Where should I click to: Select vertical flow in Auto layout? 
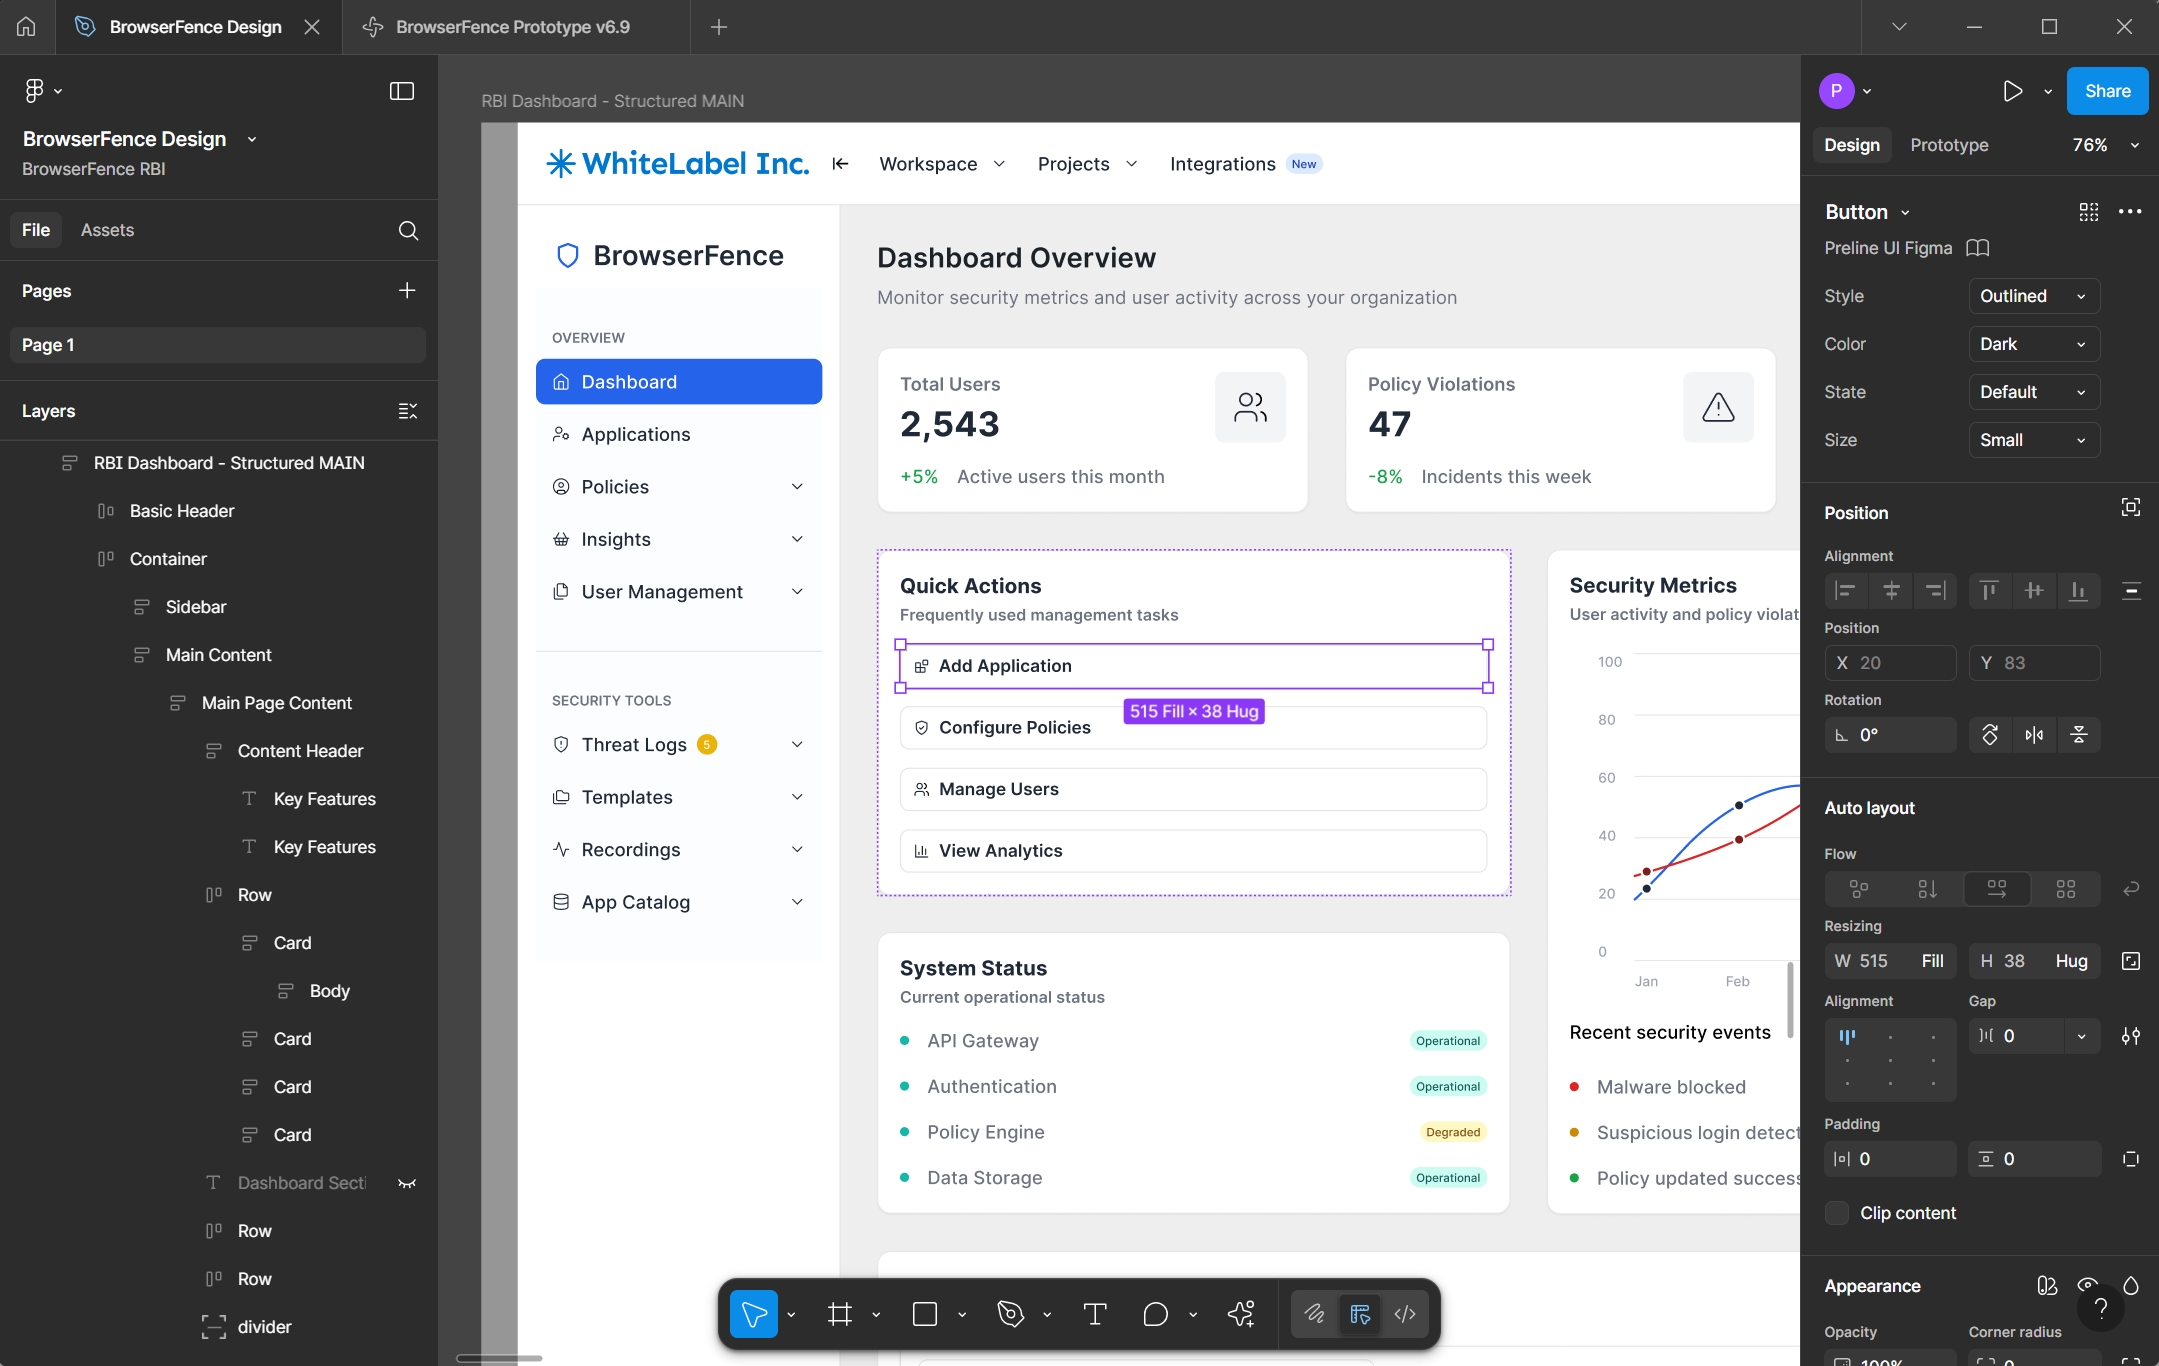tap(1927, 889)
